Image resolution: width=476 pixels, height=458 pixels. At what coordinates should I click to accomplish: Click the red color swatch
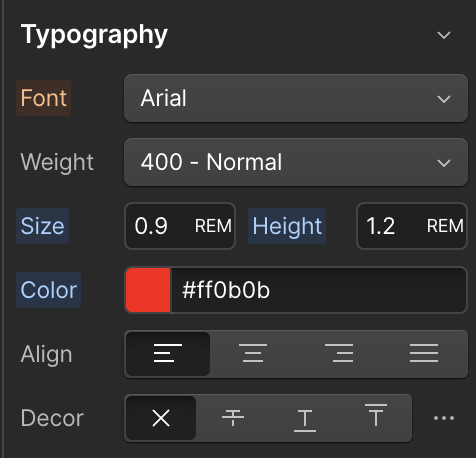coord(148,290)
